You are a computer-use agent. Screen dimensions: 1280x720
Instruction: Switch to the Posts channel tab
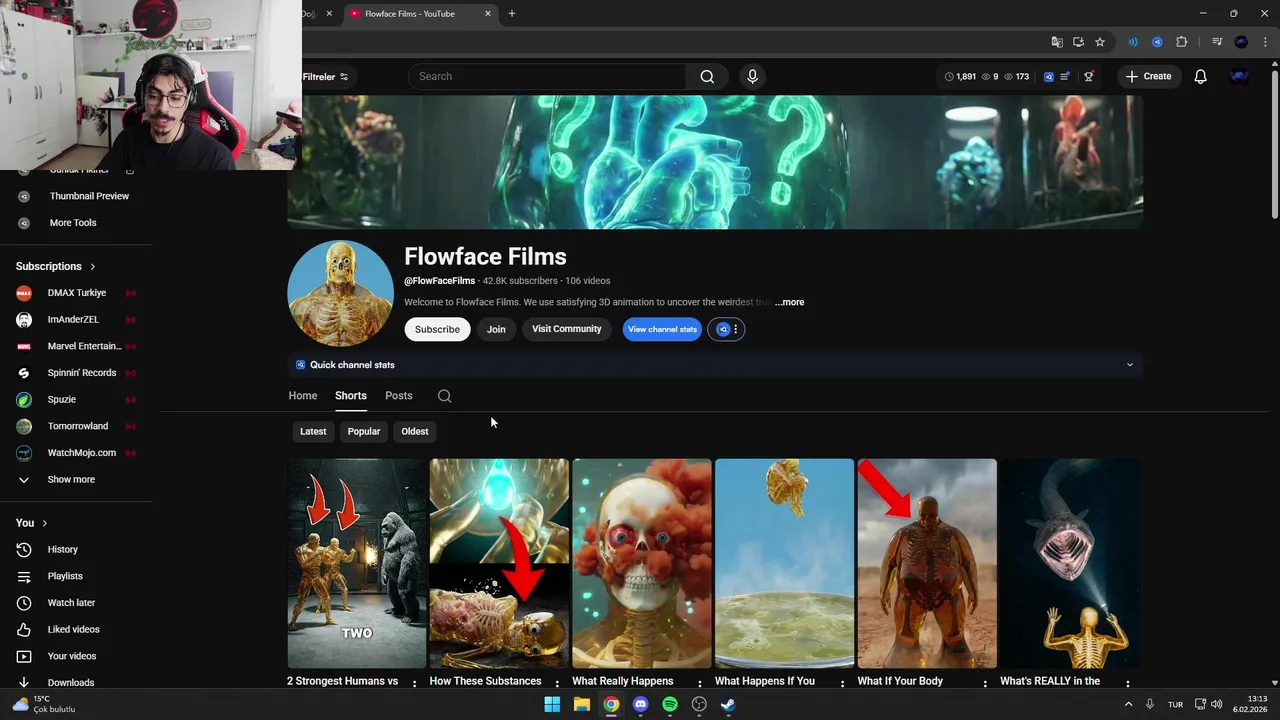pyautogui.click(x=399, y=396)
